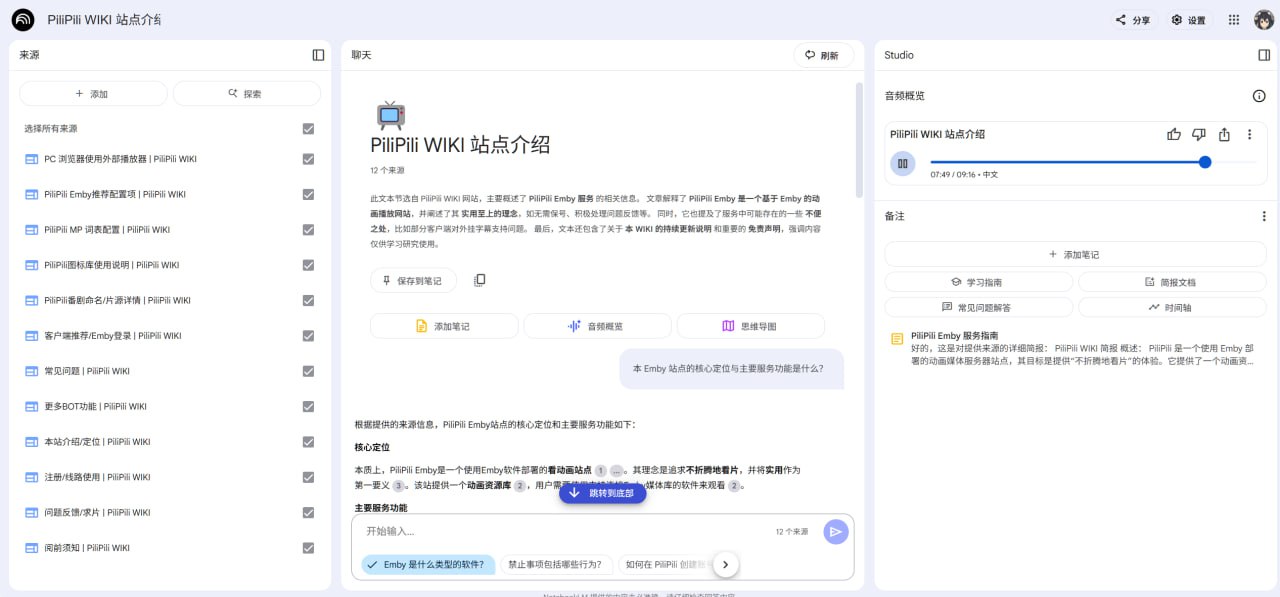Select suggestion 禁止事项包括哪些行为?

pos(556,565)
